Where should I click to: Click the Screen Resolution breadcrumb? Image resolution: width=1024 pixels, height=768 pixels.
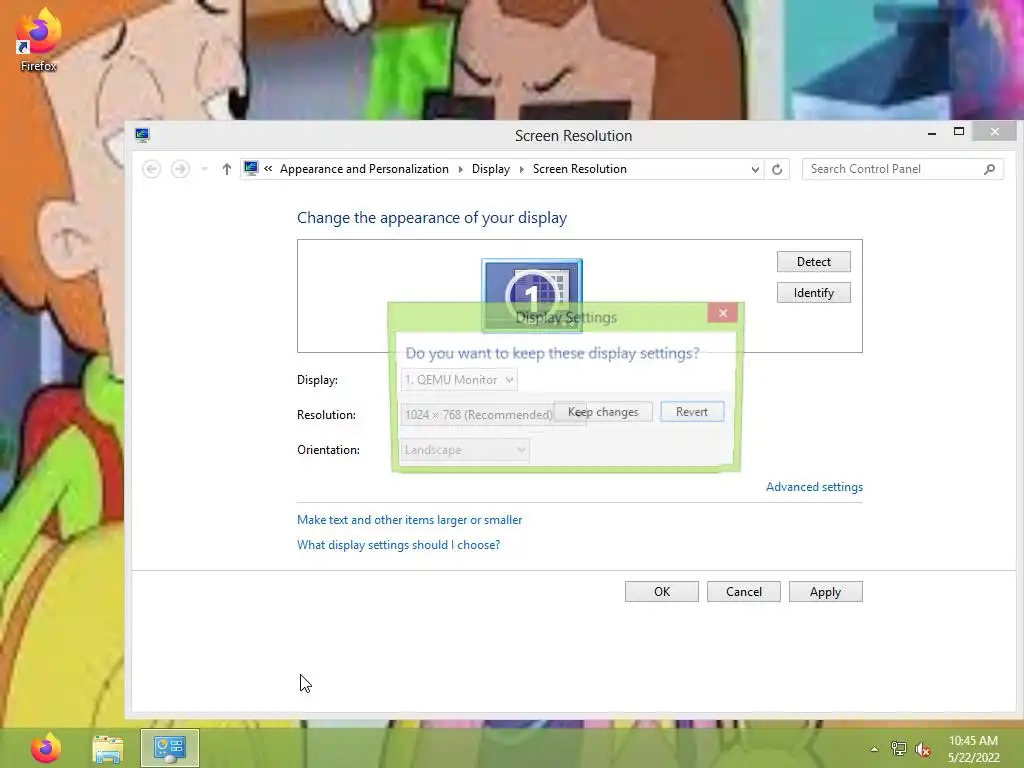pos(580,169)
